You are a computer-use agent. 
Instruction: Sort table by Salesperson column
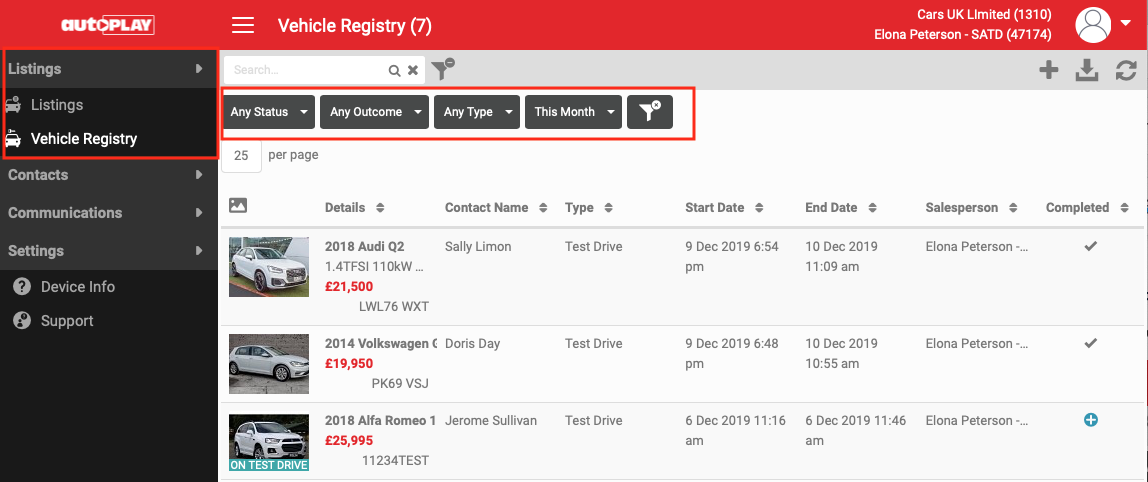[x=971, y=207]
